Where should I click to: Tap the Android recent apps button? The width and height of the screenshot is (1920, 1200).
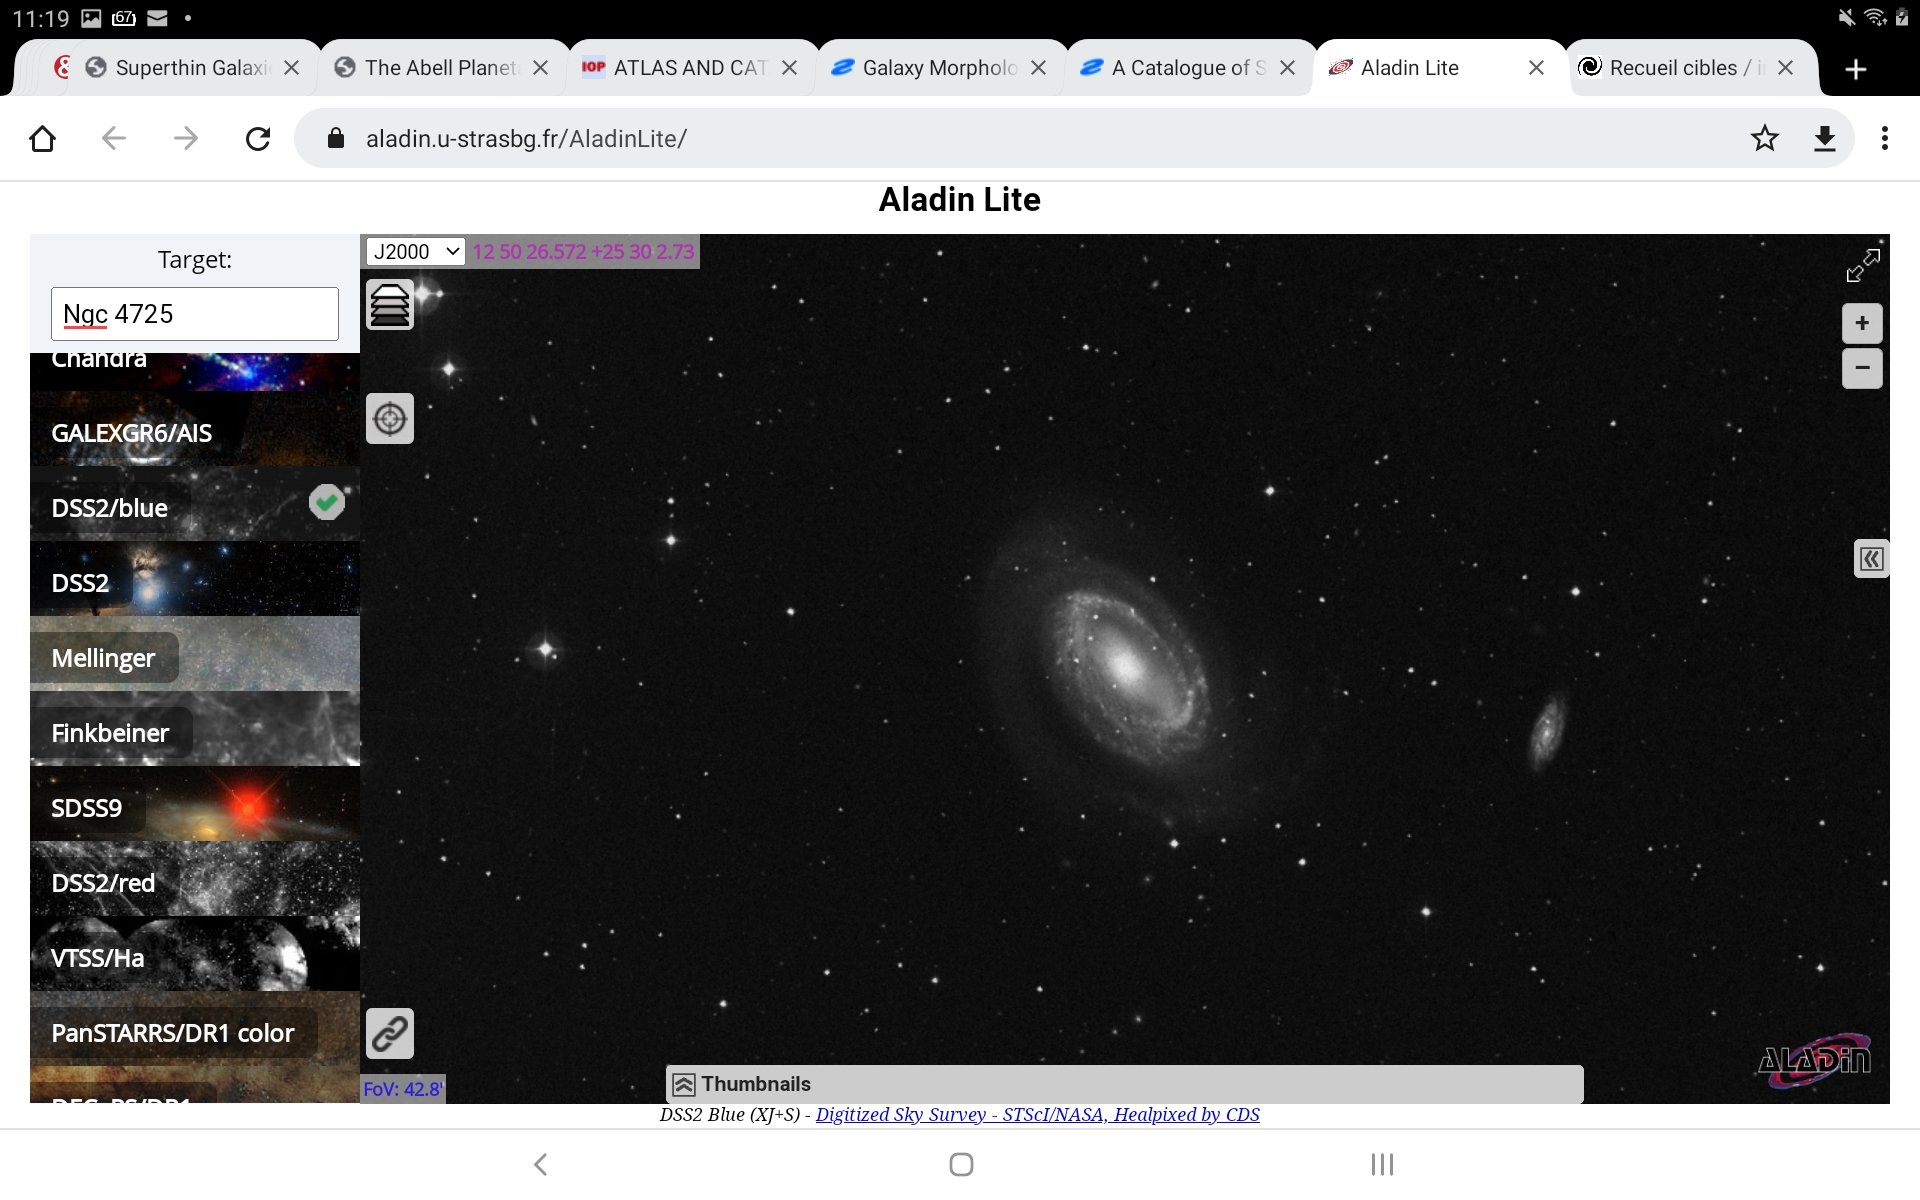pyautogui.click(x=1382, y=1164)
